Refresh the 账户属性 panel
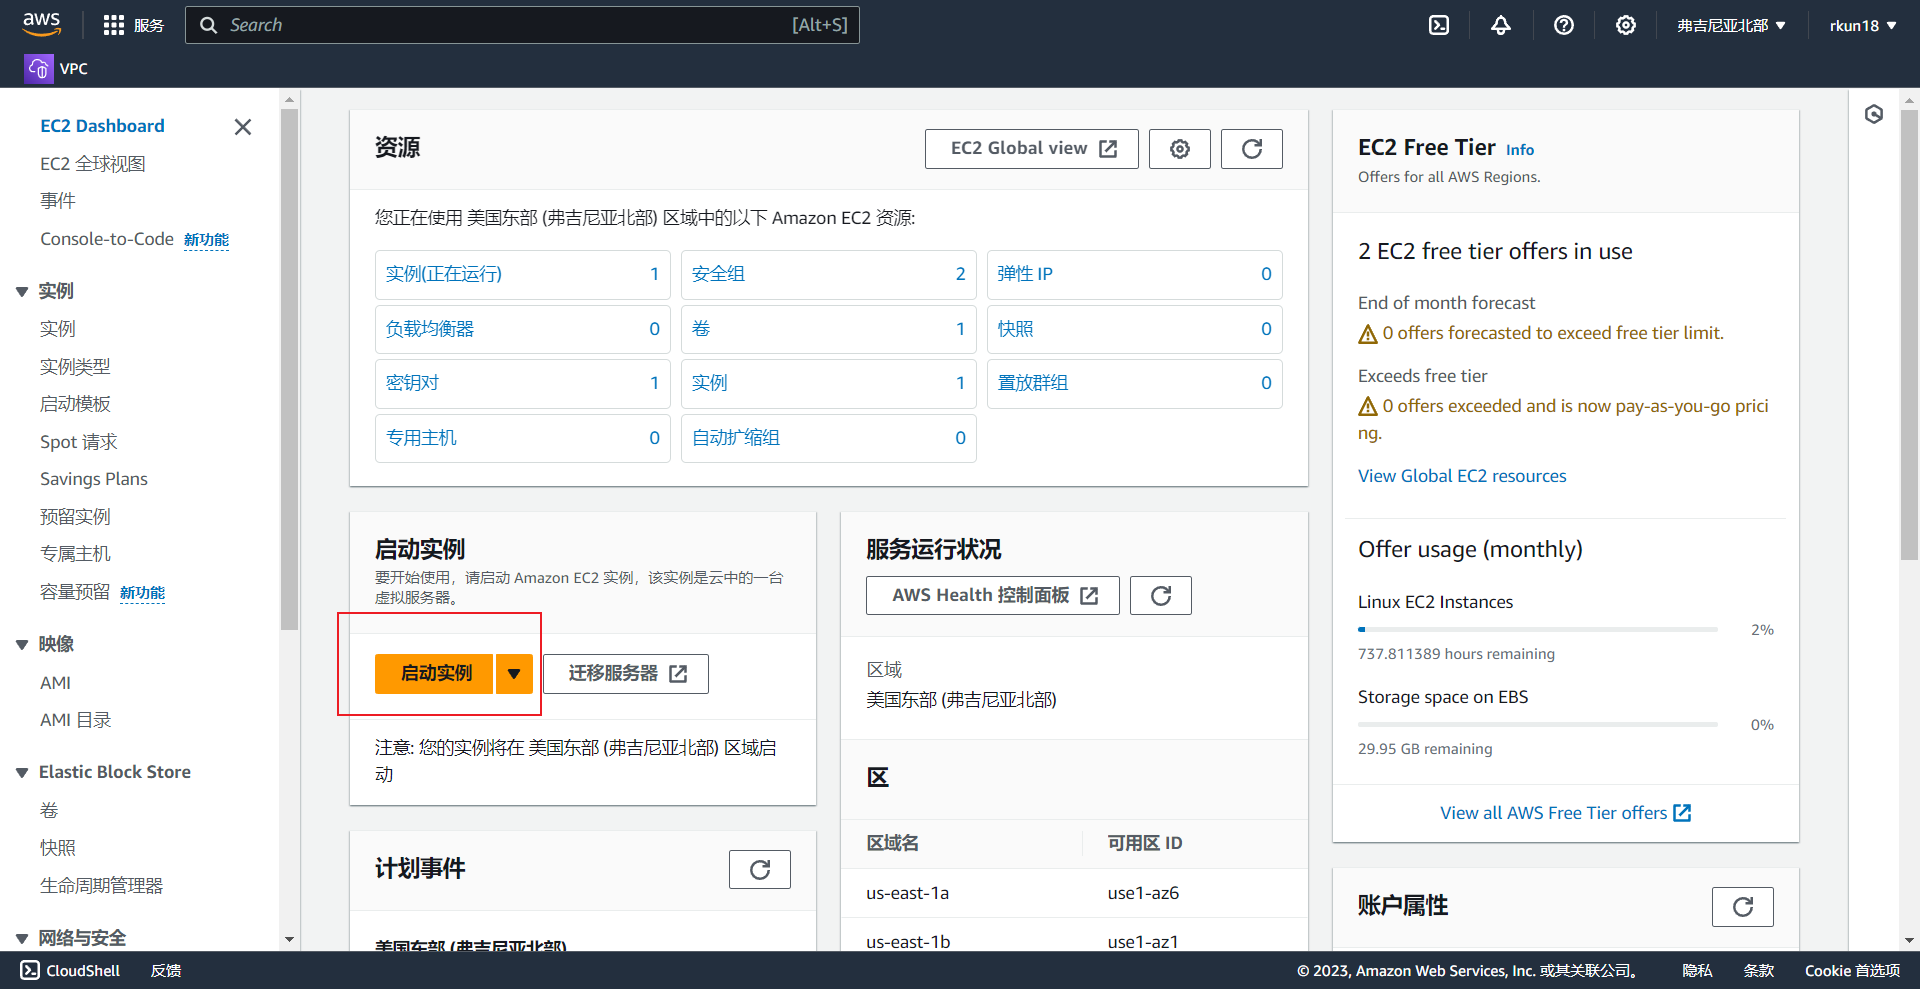This screenshot has height=989, width=1920. pos(1743,907)
